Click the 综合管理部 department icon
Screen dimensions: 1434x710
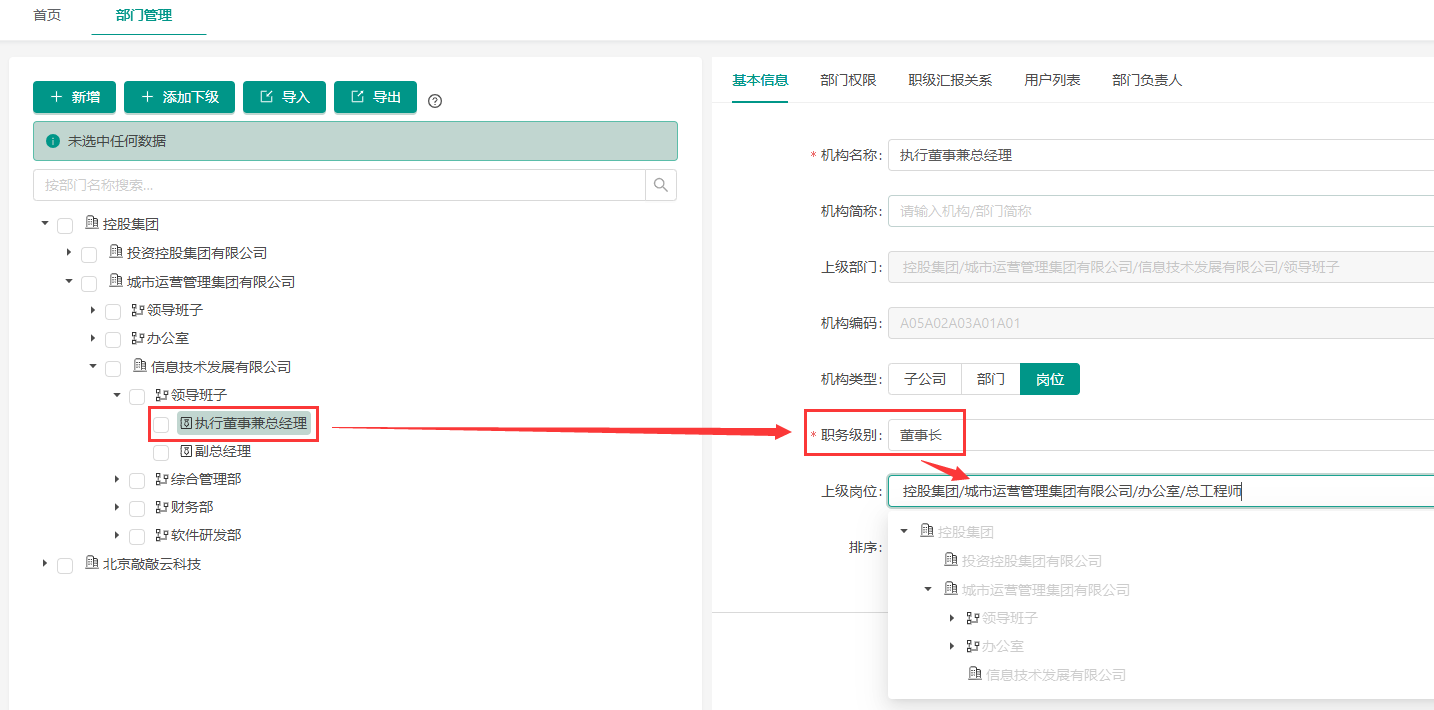pos(162,479)
